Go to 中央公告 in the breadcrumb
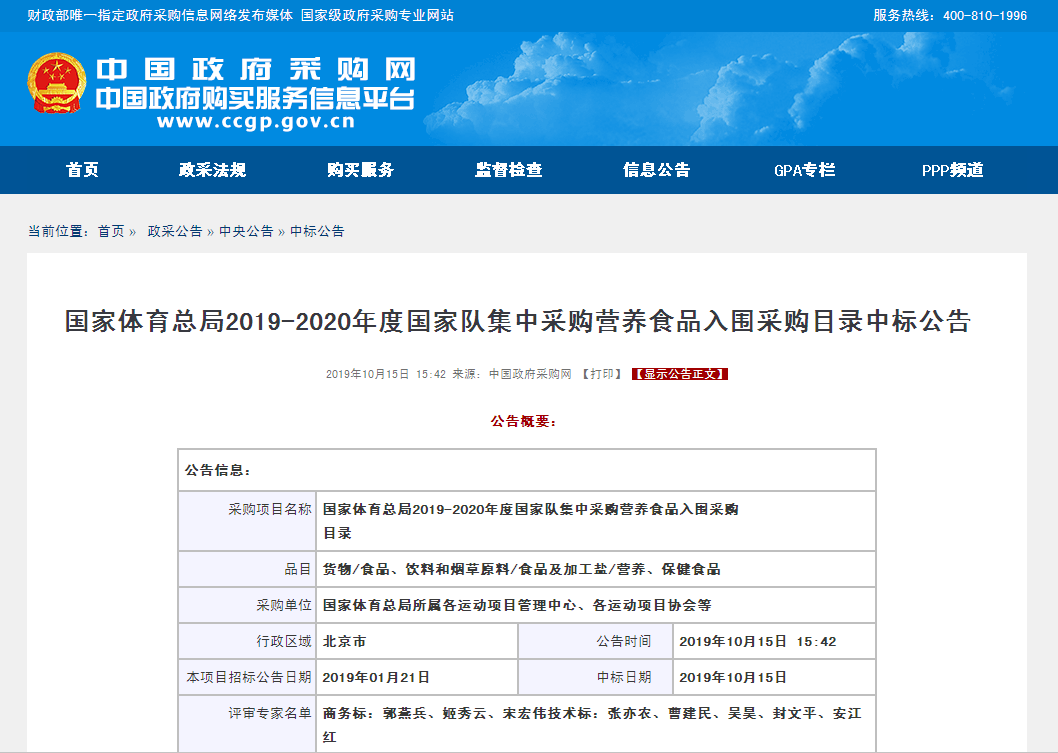1058x753 pixels. click(x=246, y=231)
